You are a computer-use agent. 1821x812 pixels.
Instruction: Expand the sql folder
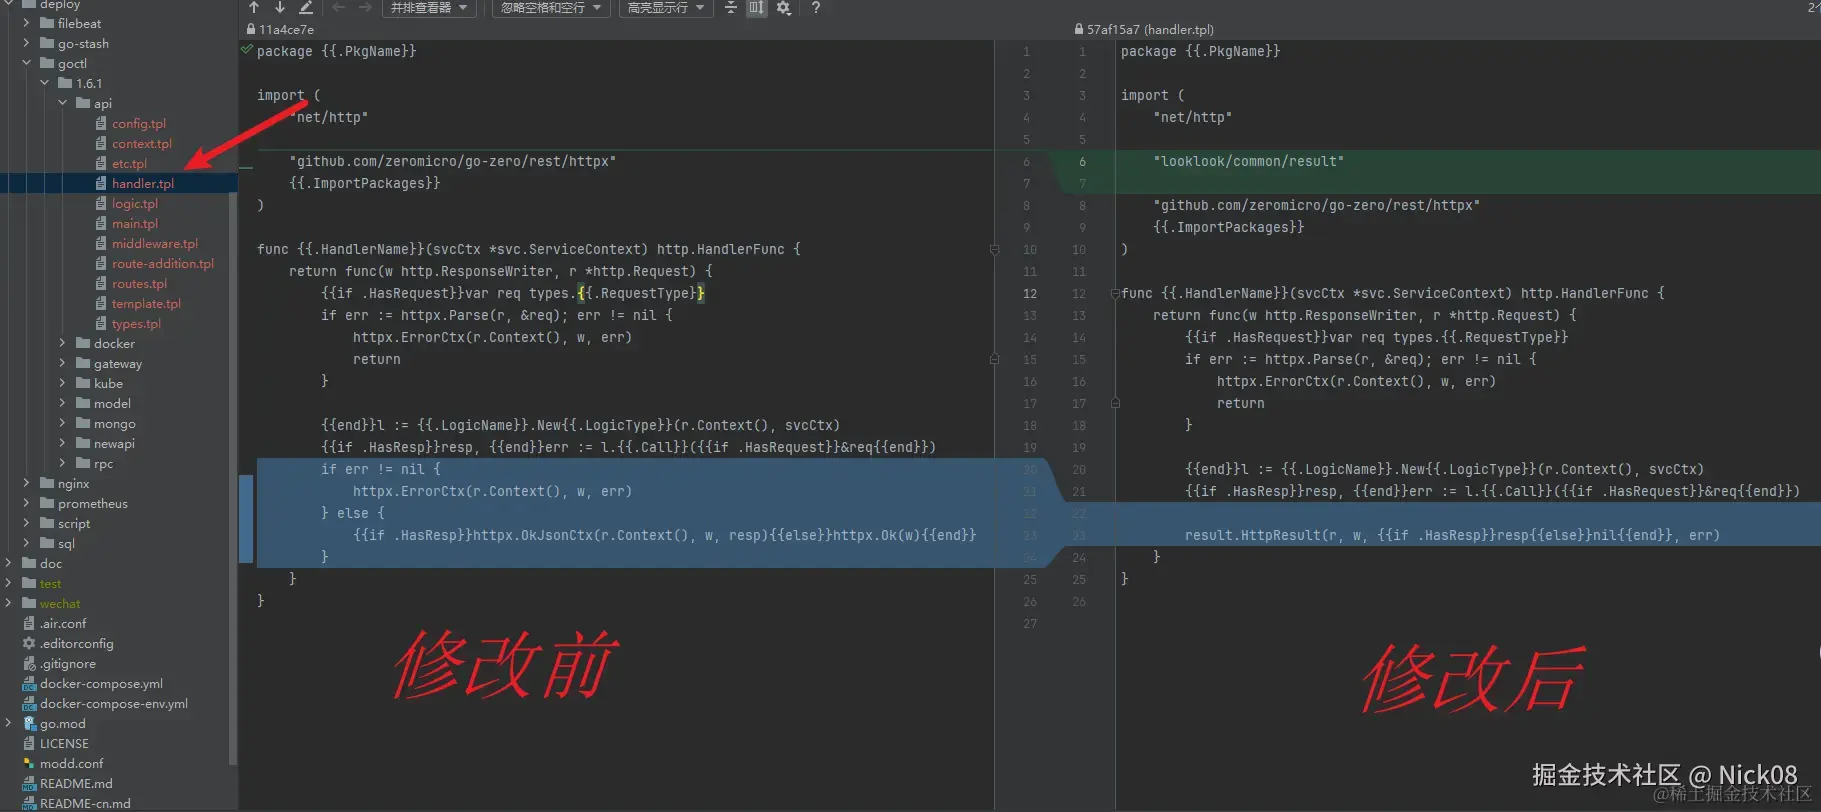tap(27, 543)
